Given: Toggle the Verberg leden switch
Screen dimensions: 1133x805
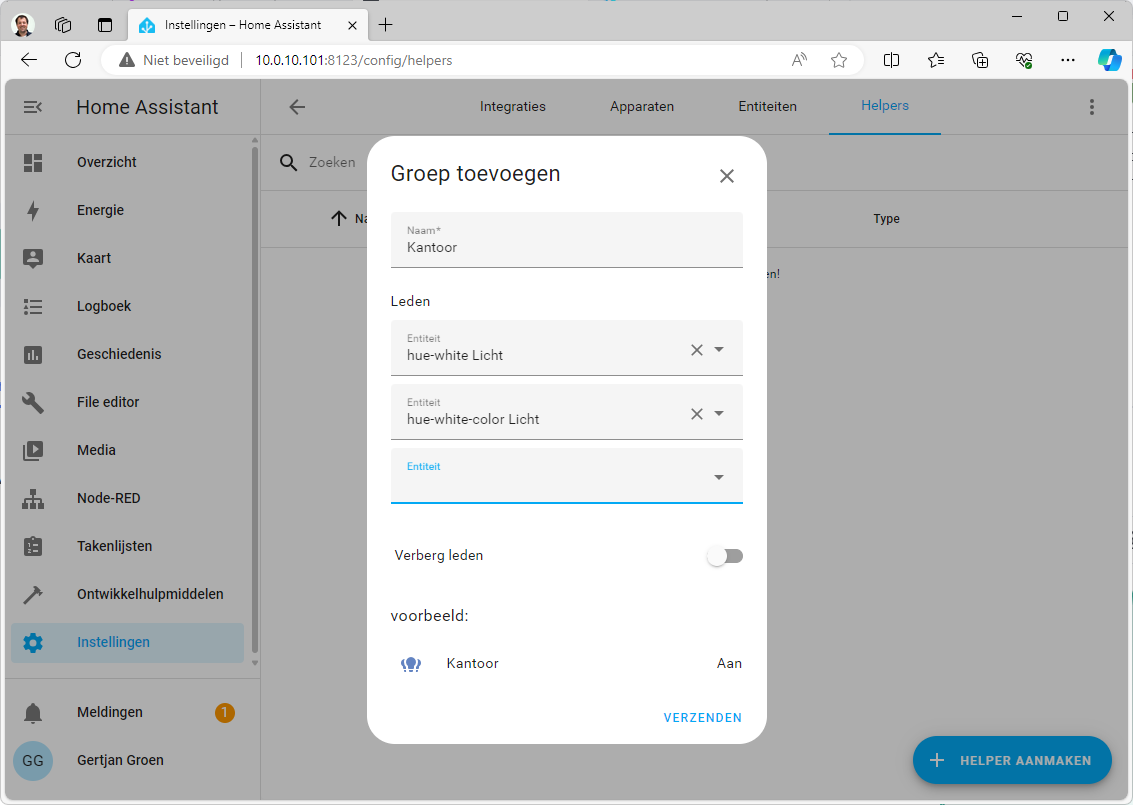Looking at the screenshot, I should [725, 556].
